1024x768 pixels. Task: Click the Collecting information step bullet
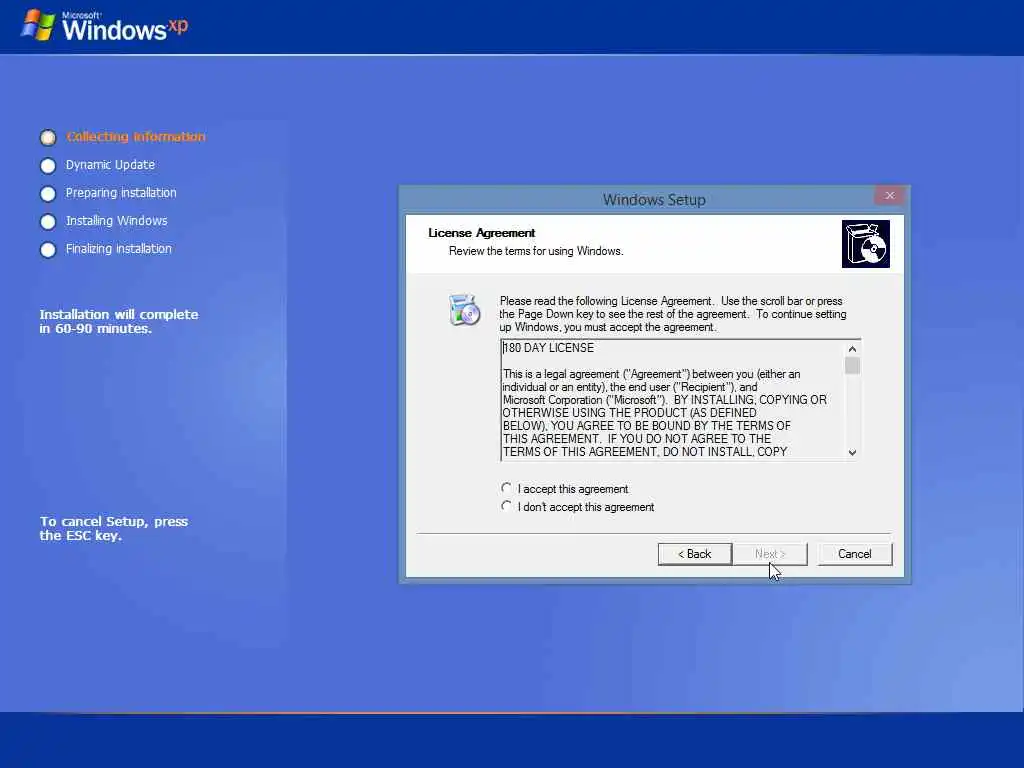coord(48,137)
